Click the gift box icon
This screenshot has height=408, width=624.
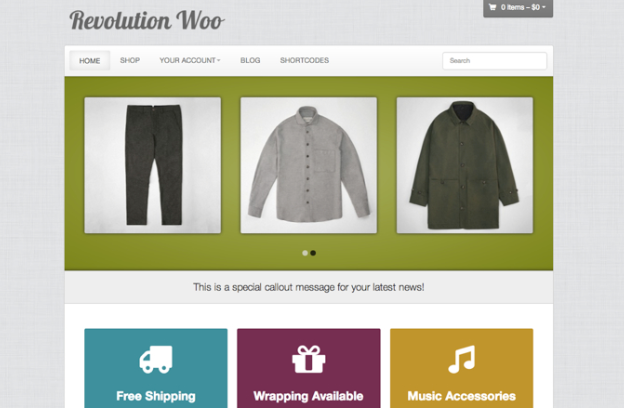point(308,359)
